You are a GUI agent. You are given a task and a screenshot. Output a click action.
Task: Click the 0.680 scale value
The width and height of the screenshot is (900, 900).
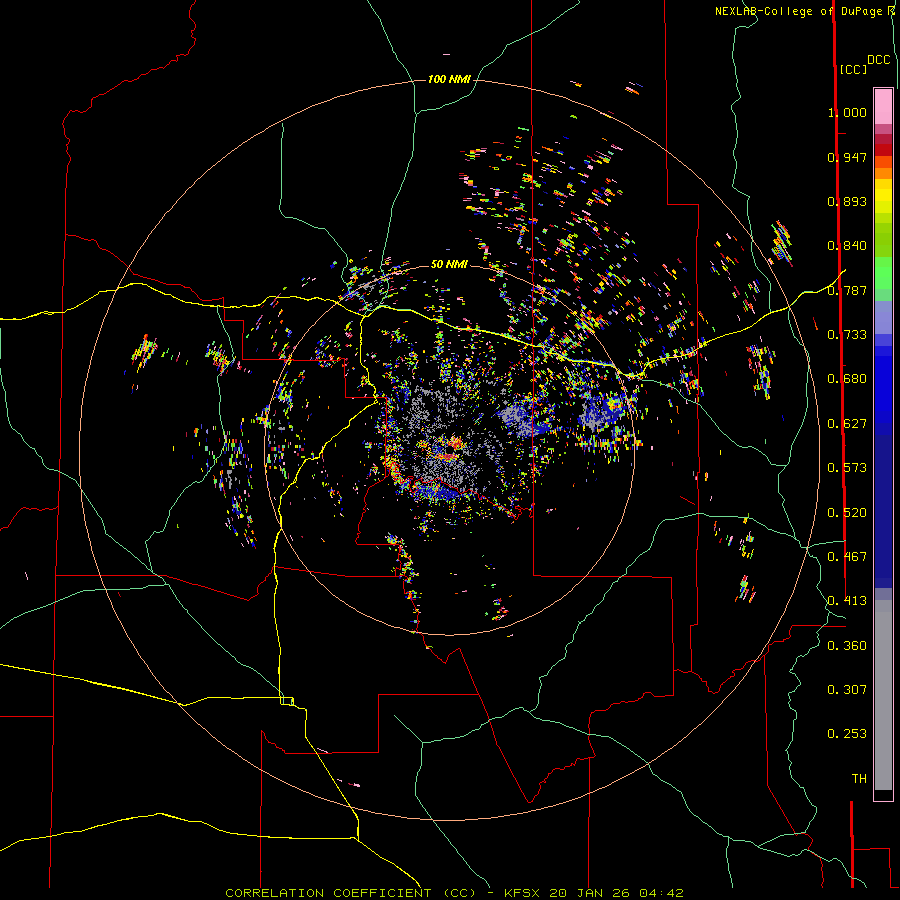point(847,379)
